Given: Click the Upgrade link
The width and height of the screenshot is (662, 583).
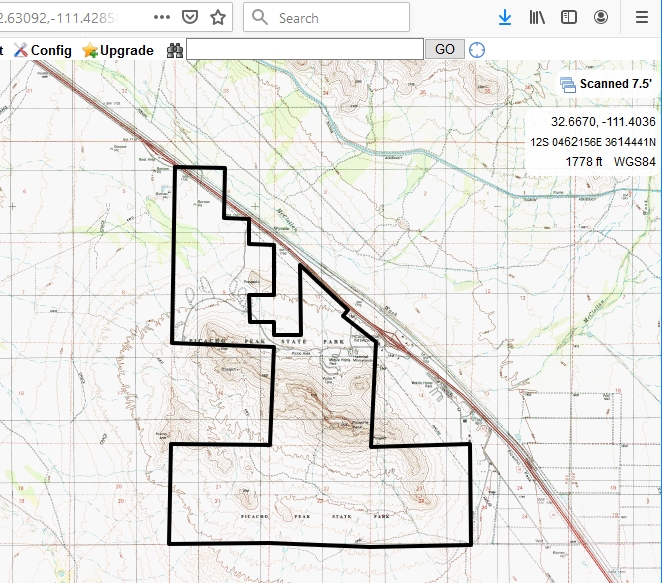Looking at the screenshot, I should click(118, 50).
